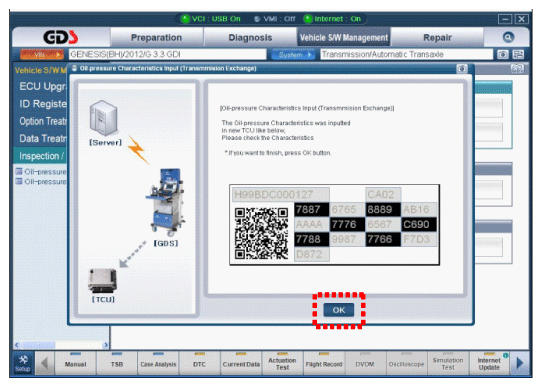
Task: Click the camera icon in dialog title bar
Action: (462, 68)
